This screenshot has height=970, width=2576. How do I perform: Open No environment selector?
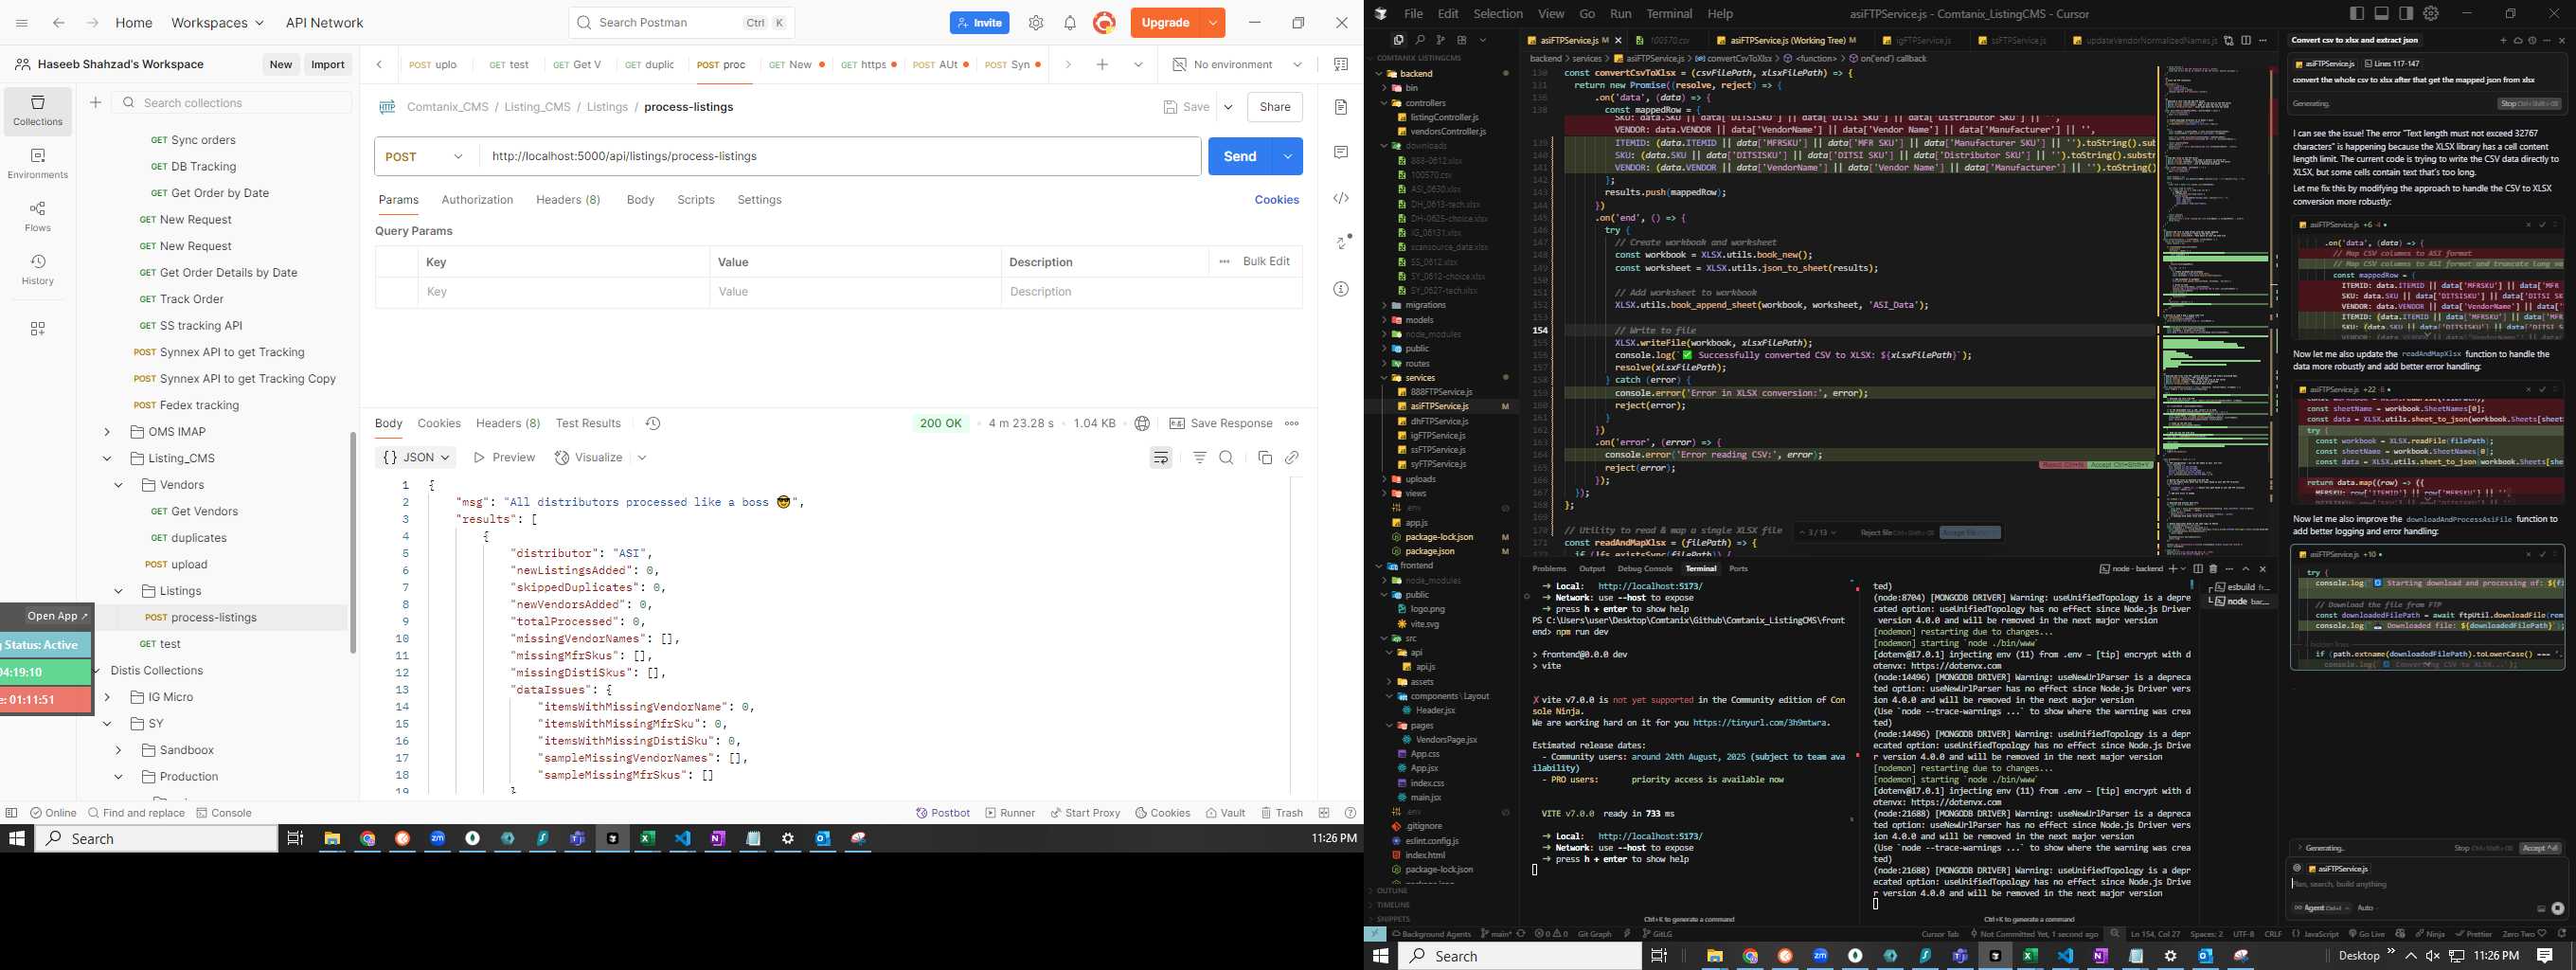click(x=1237, y=65)
